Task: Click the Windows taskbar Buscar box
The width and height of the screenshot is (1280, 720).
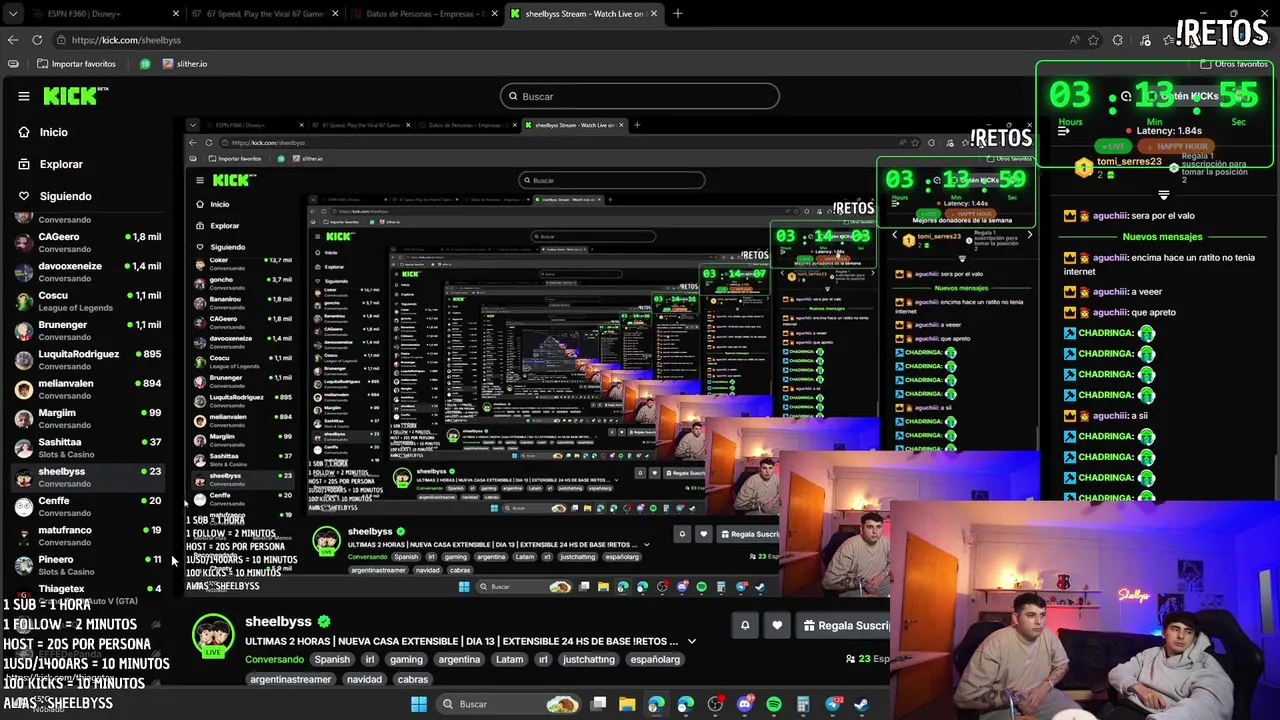Action: point(508,704)
